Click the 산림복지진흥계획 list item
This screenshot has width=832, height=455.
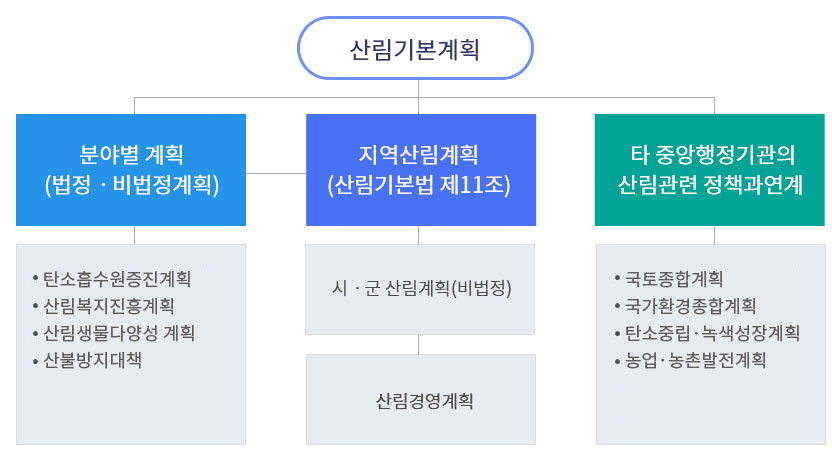110,305
